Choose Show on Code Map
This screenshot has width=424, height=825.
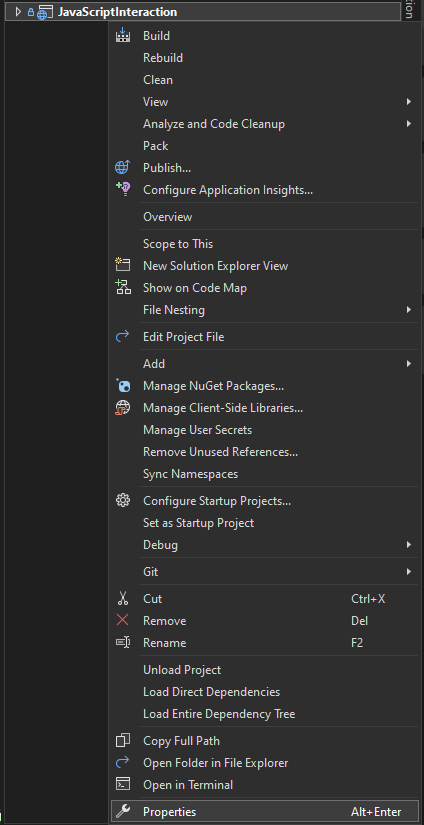265,288
